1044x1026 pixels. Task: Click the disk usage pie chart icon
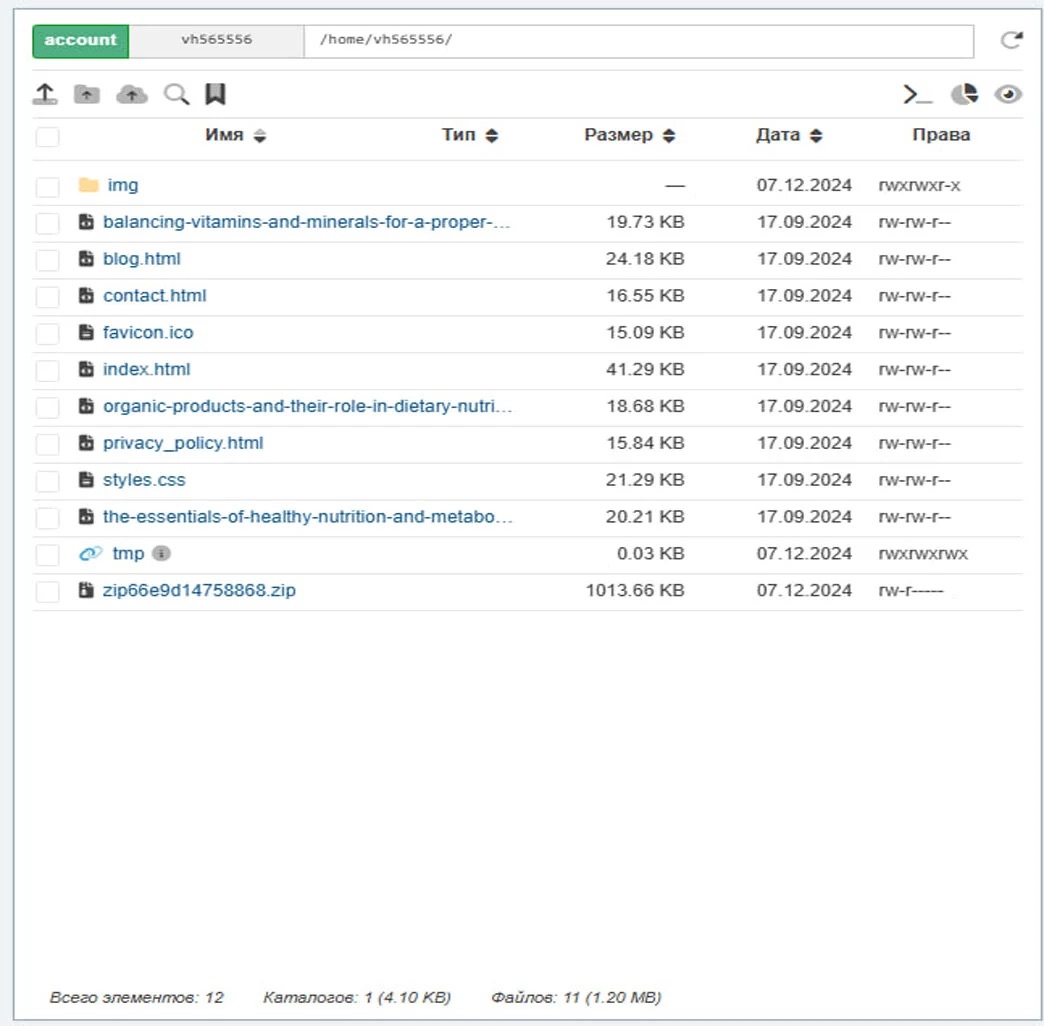964,94
